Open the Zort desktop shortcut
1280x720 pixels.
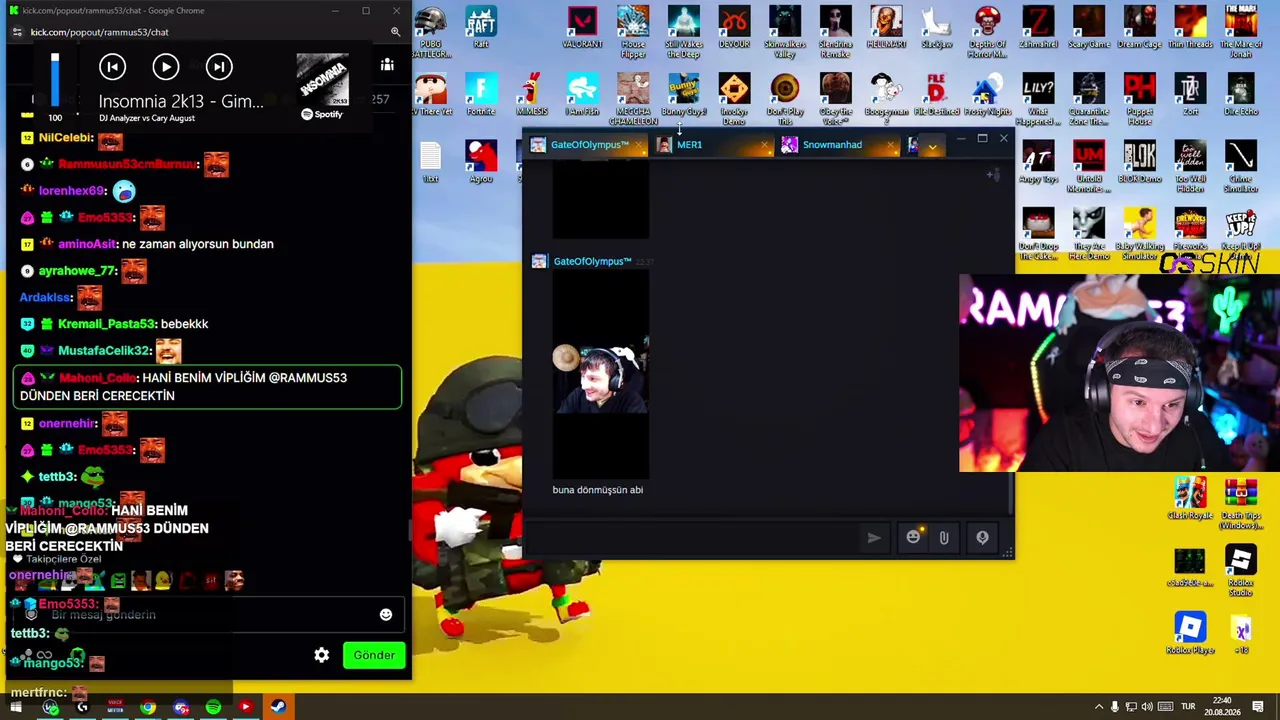1190,95
